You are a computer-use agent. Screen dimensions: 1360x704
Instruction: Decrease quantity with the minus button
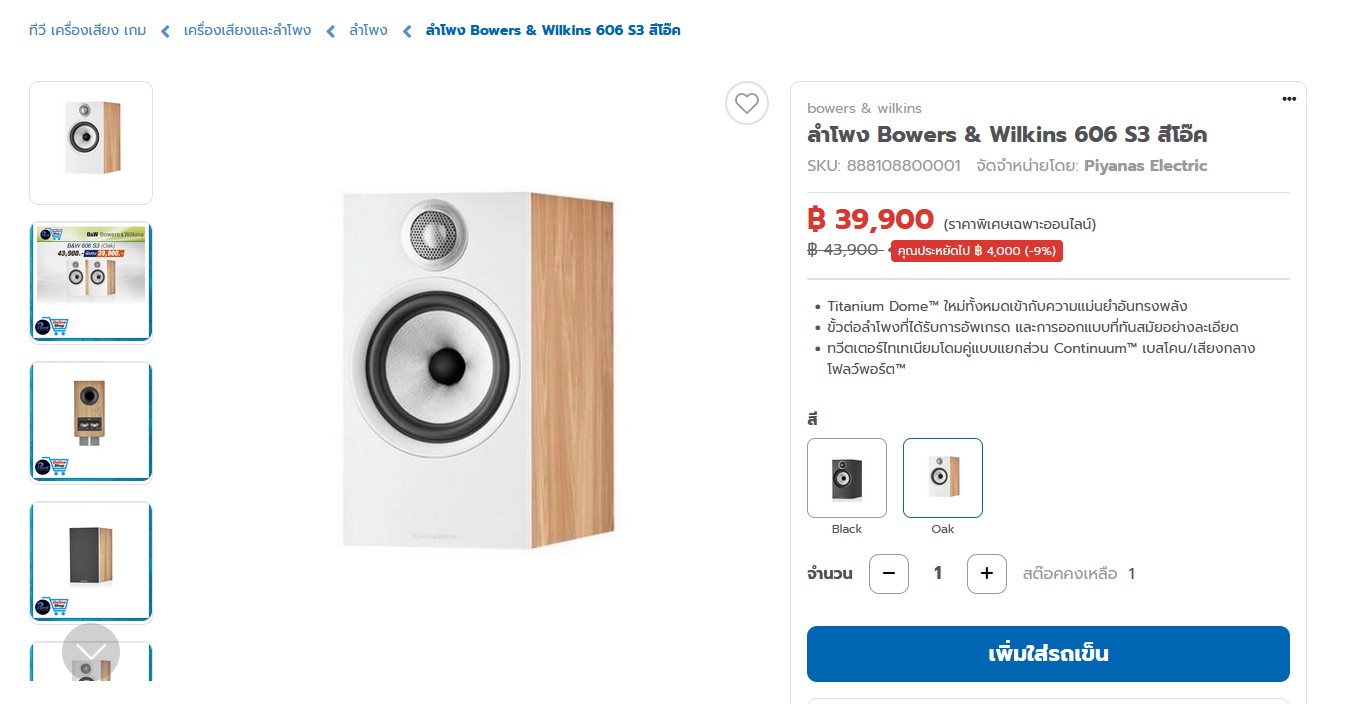[x=888, y=574]
